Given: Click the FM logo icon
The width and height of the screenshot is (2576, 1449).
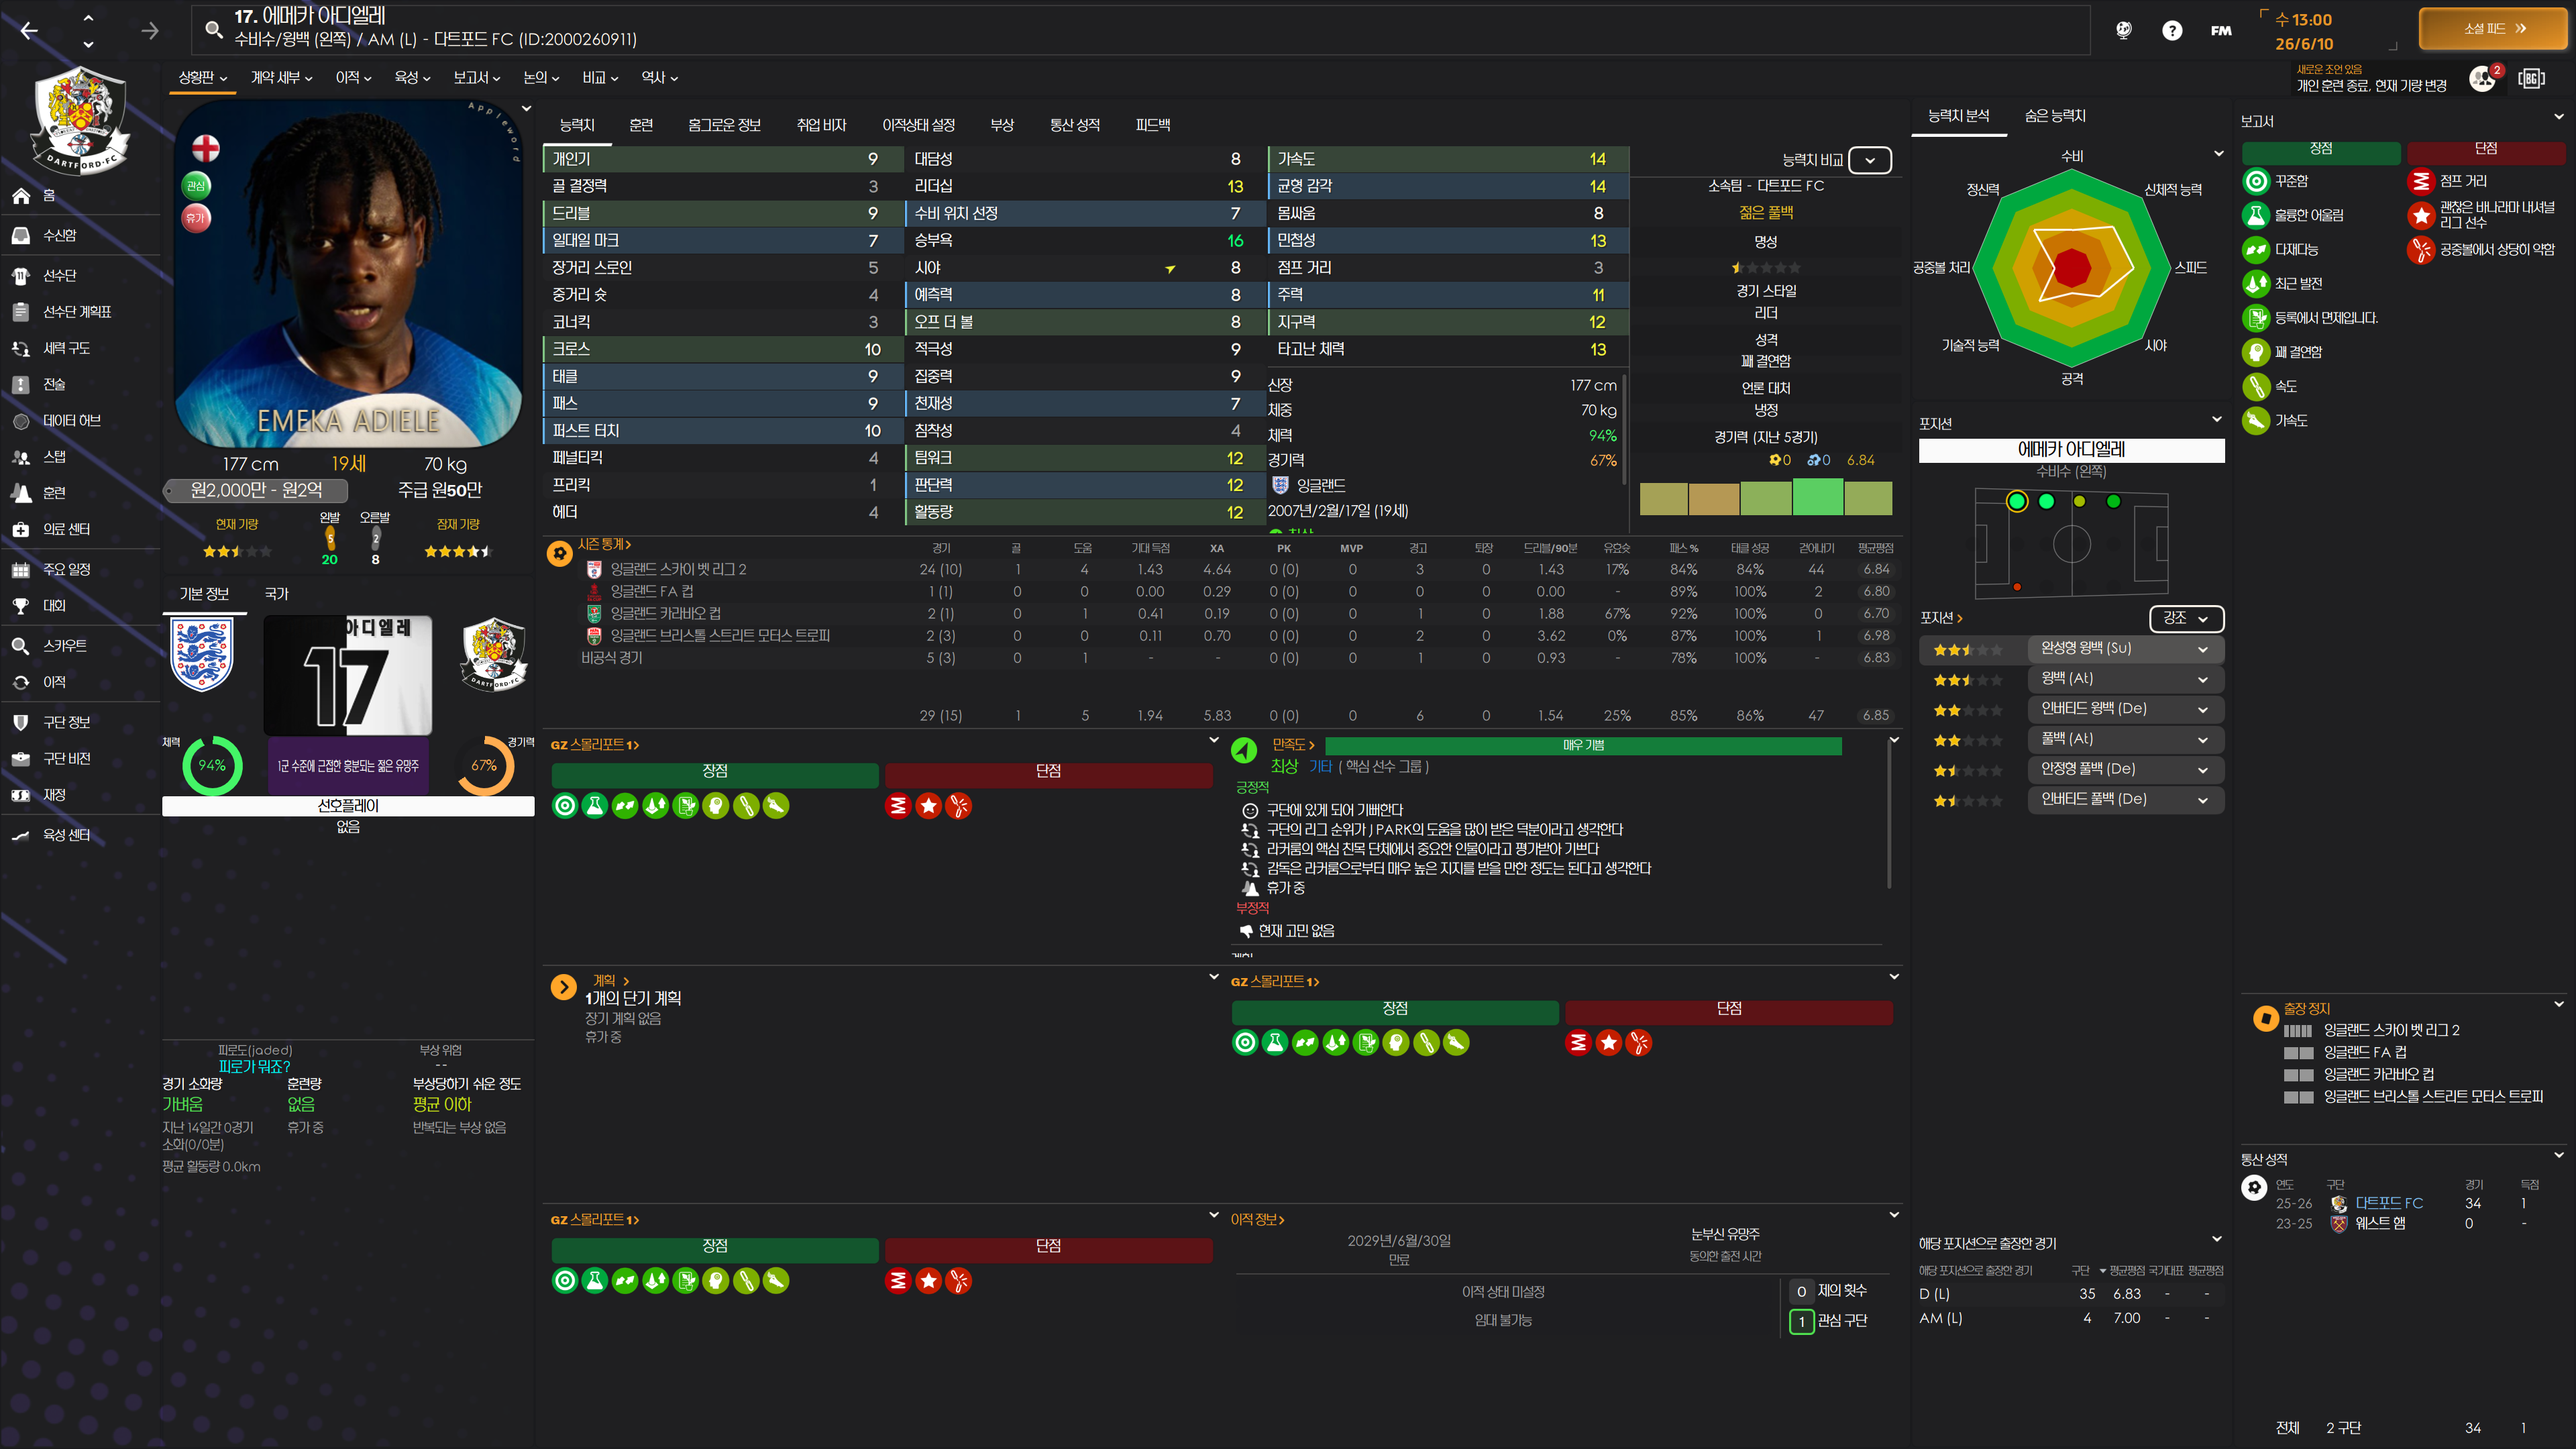Looking at the screenshot, I should pos(2220,31).
